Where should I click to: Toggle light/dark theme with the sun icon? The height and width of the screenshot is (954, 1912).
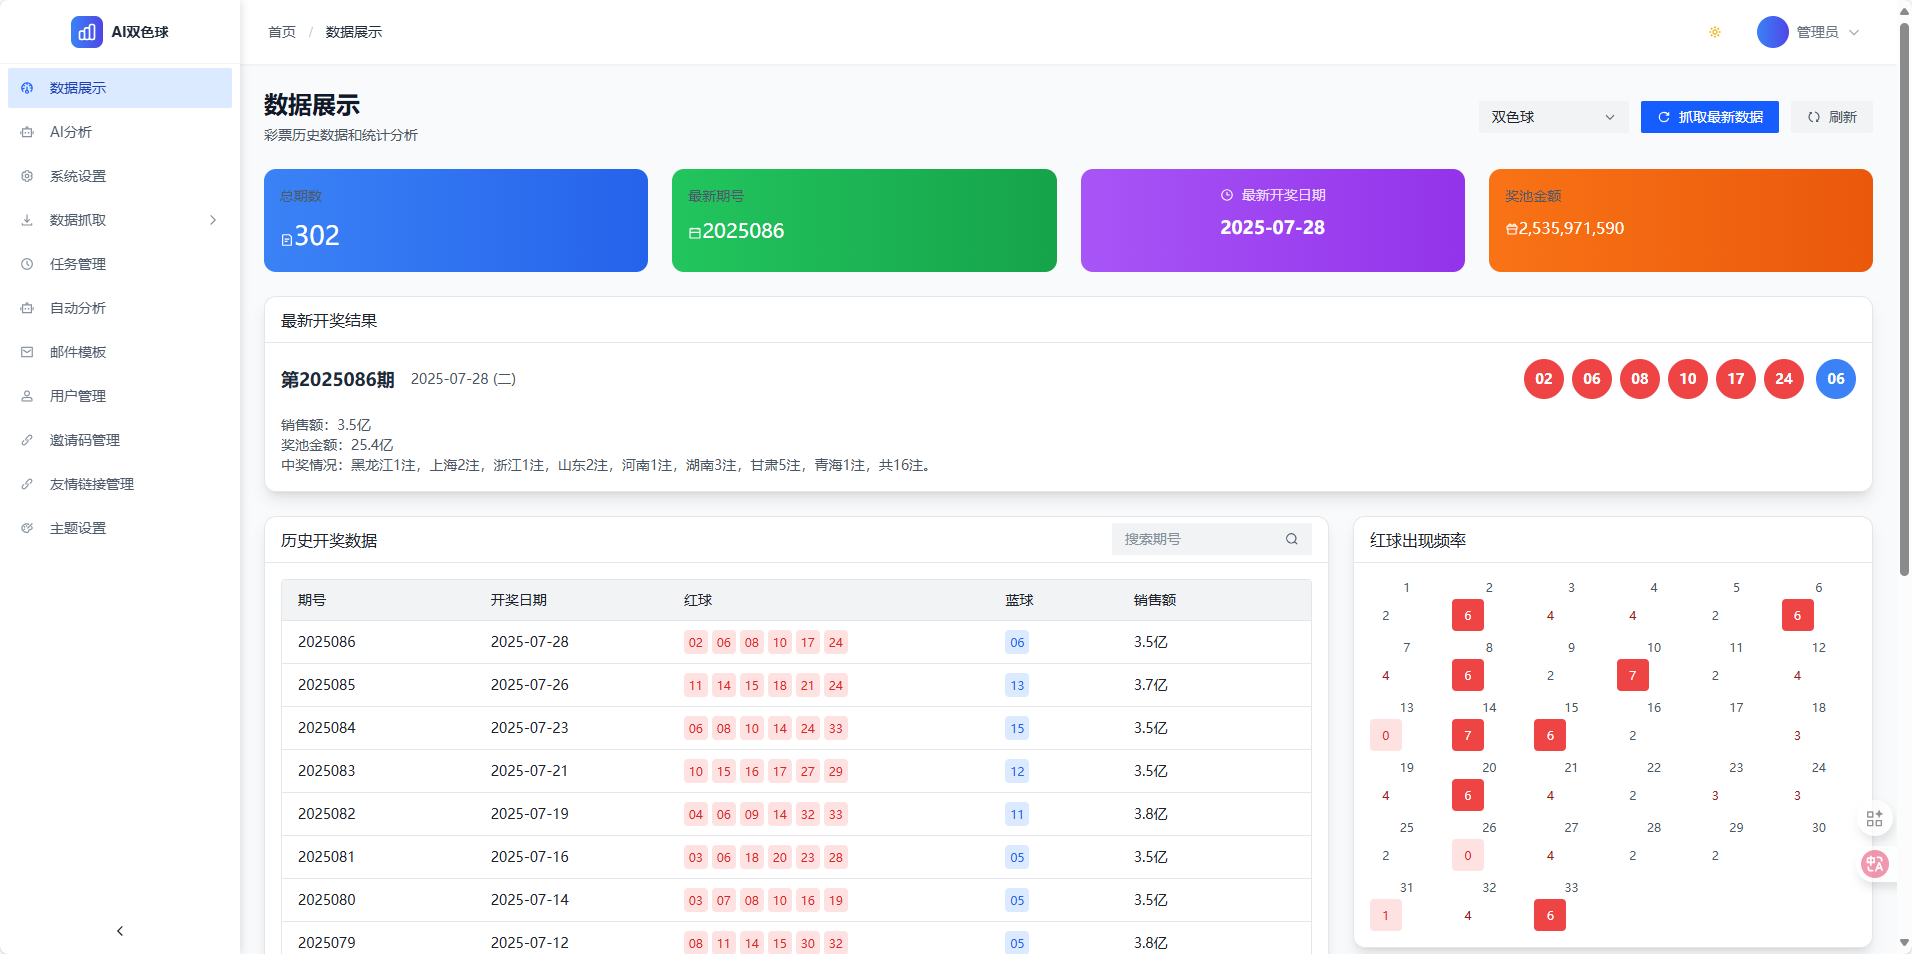[1714, 31]
